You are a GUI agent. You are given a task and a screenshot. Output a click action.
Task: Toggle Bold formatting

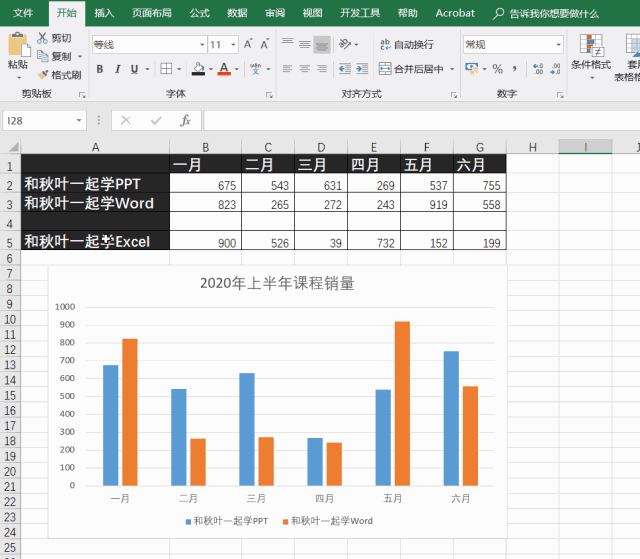pos(100,69)
